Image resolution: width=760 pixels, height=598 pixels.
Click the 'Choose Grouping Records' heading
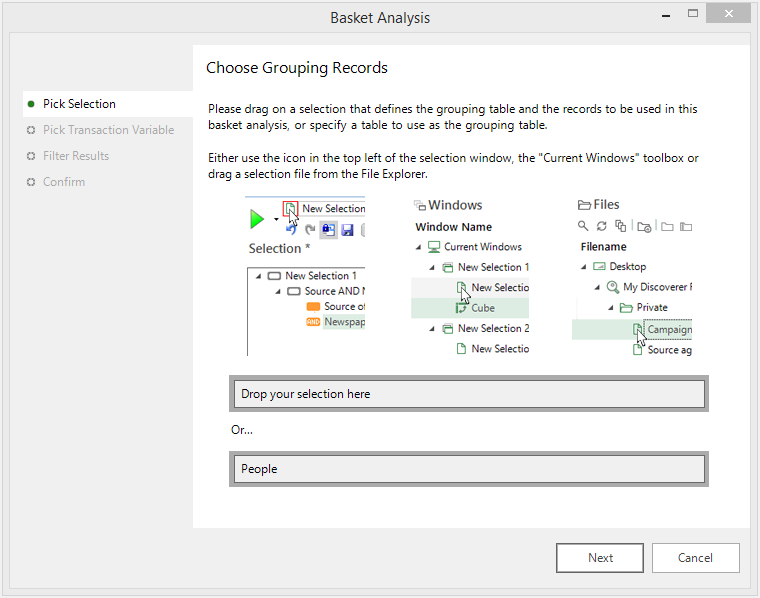point(297,68)
